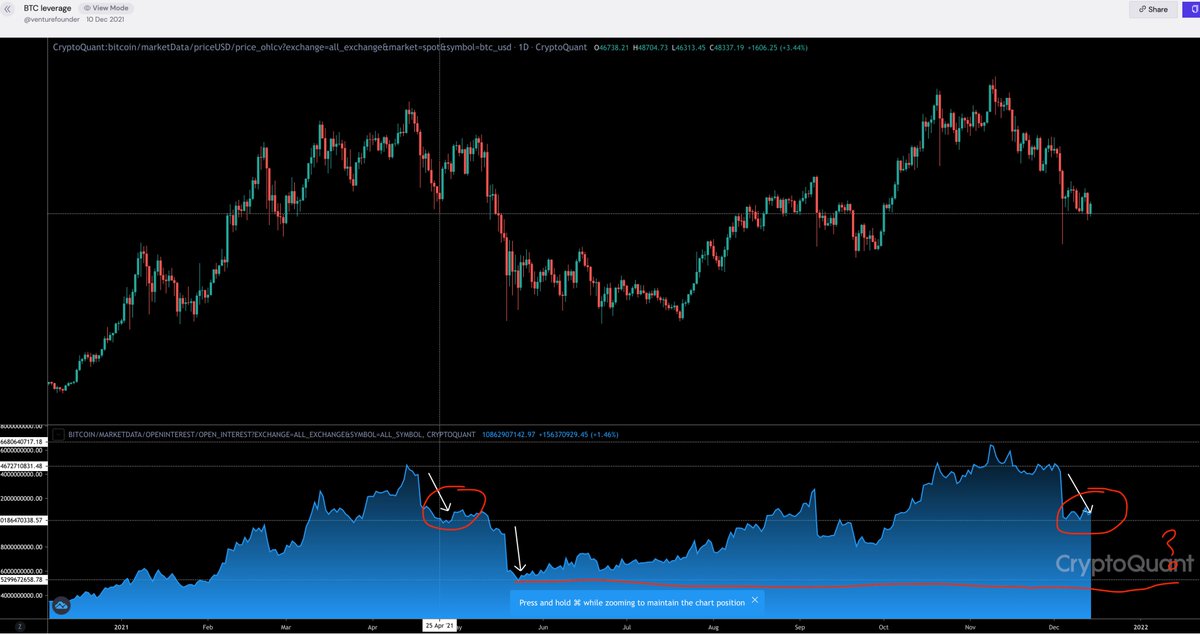Click the BTC leverage idea title

[x=47, y=8]
